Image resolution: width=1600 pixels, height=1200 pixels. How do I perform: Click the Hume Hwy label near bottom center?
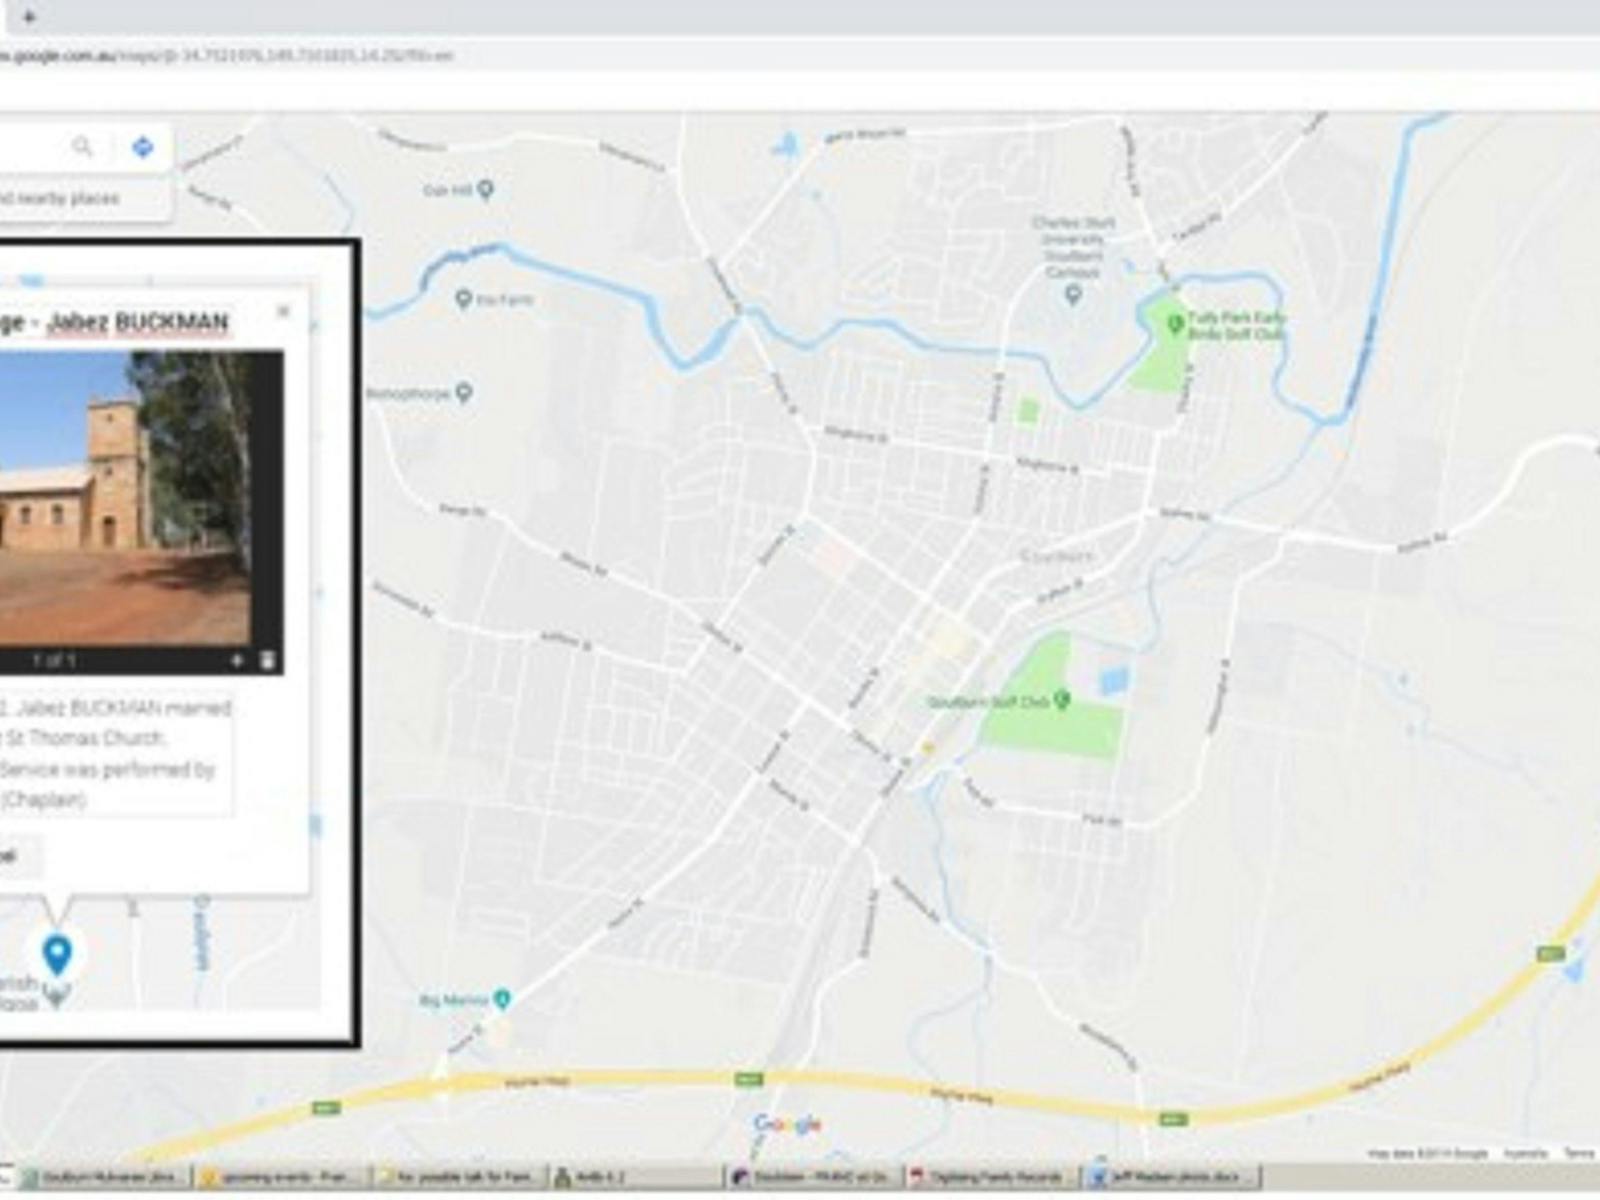[x=960, y=1096]
